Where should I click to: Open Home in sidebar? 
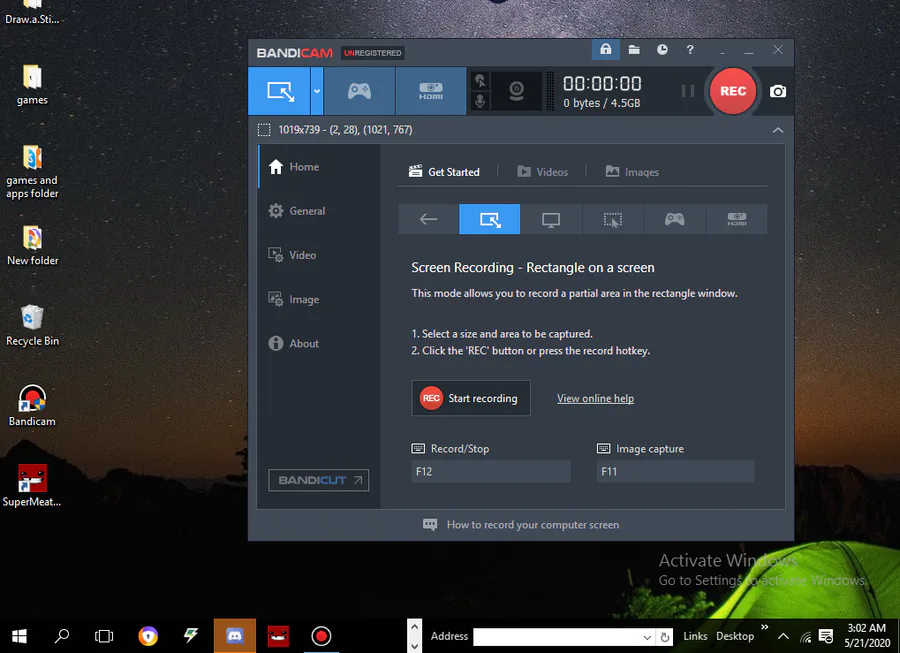click(x=319, y=166)
